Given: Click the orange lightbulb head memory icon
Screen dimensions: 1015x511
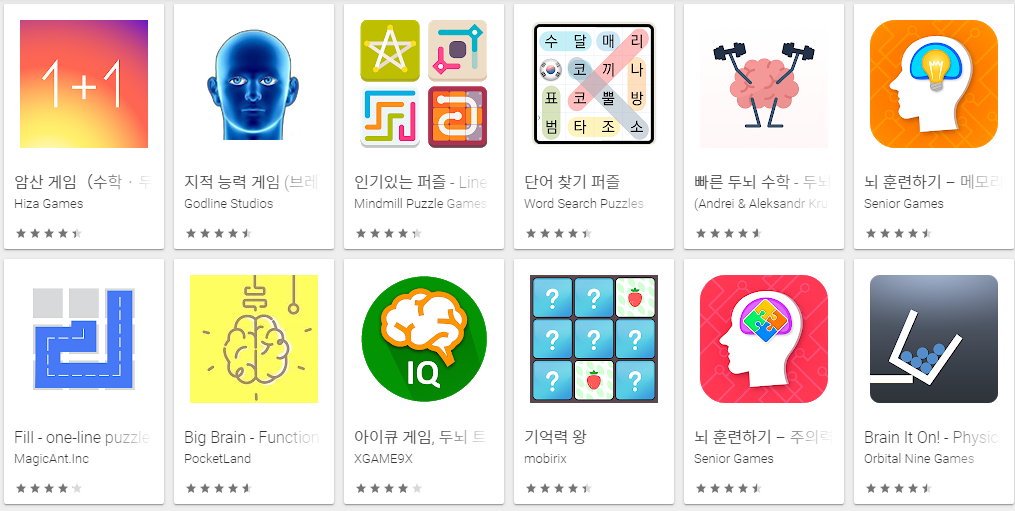Looking at the screenshot, I should coord(933,84).
